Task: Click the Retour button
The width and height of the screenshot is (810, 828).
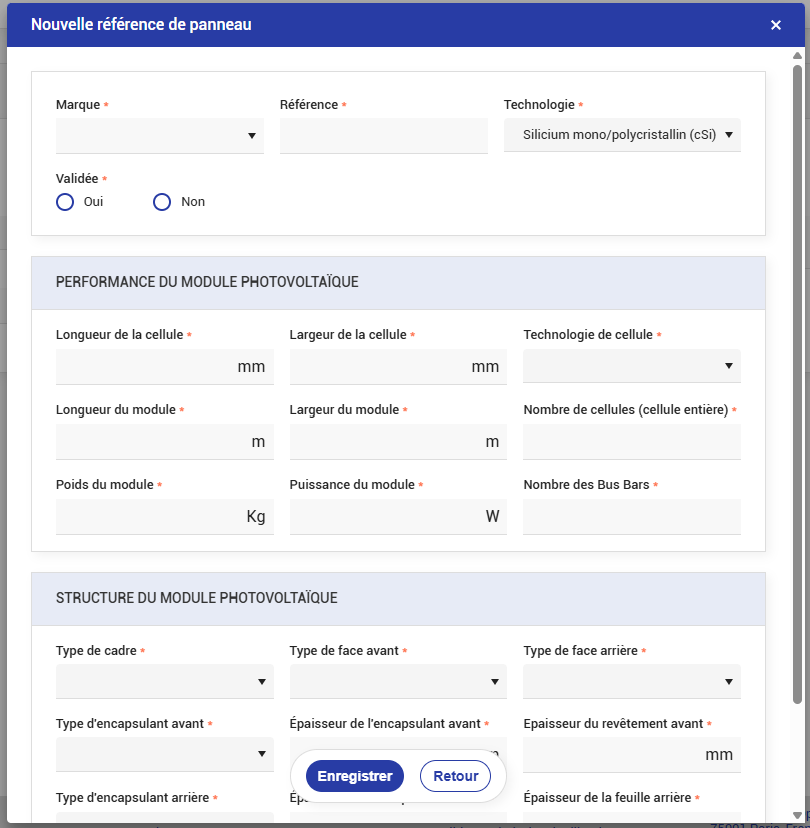Action: click(455, 776)
